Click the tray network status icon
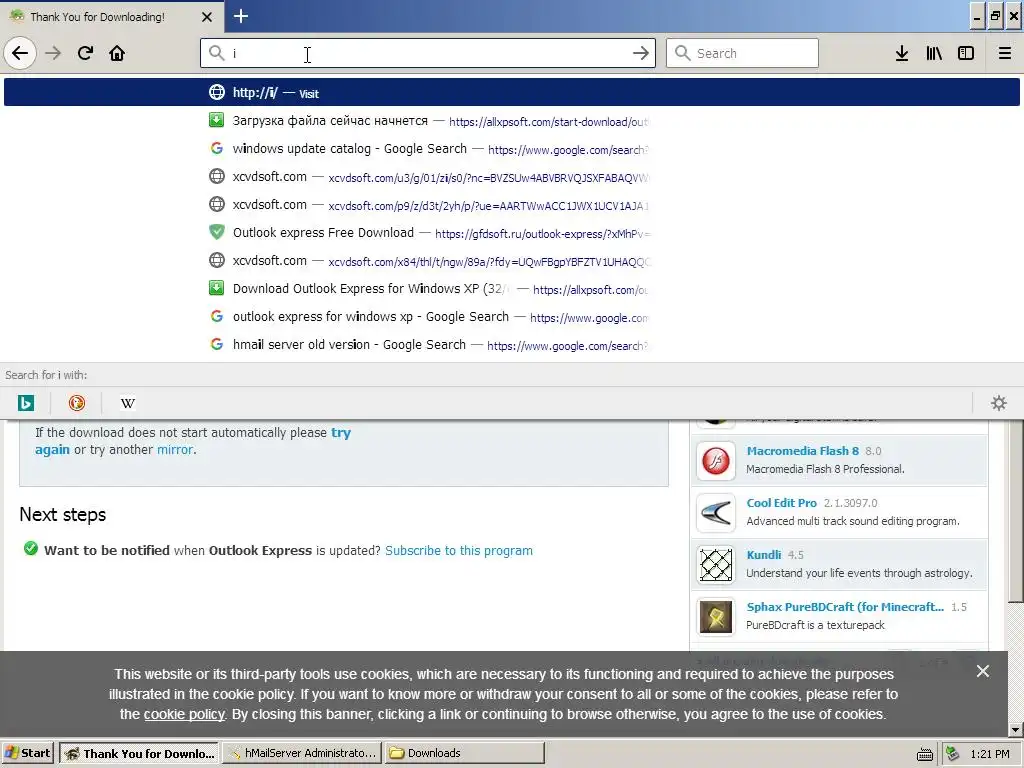The height and width of the screenshot is (768, 1024). (953, 754)
